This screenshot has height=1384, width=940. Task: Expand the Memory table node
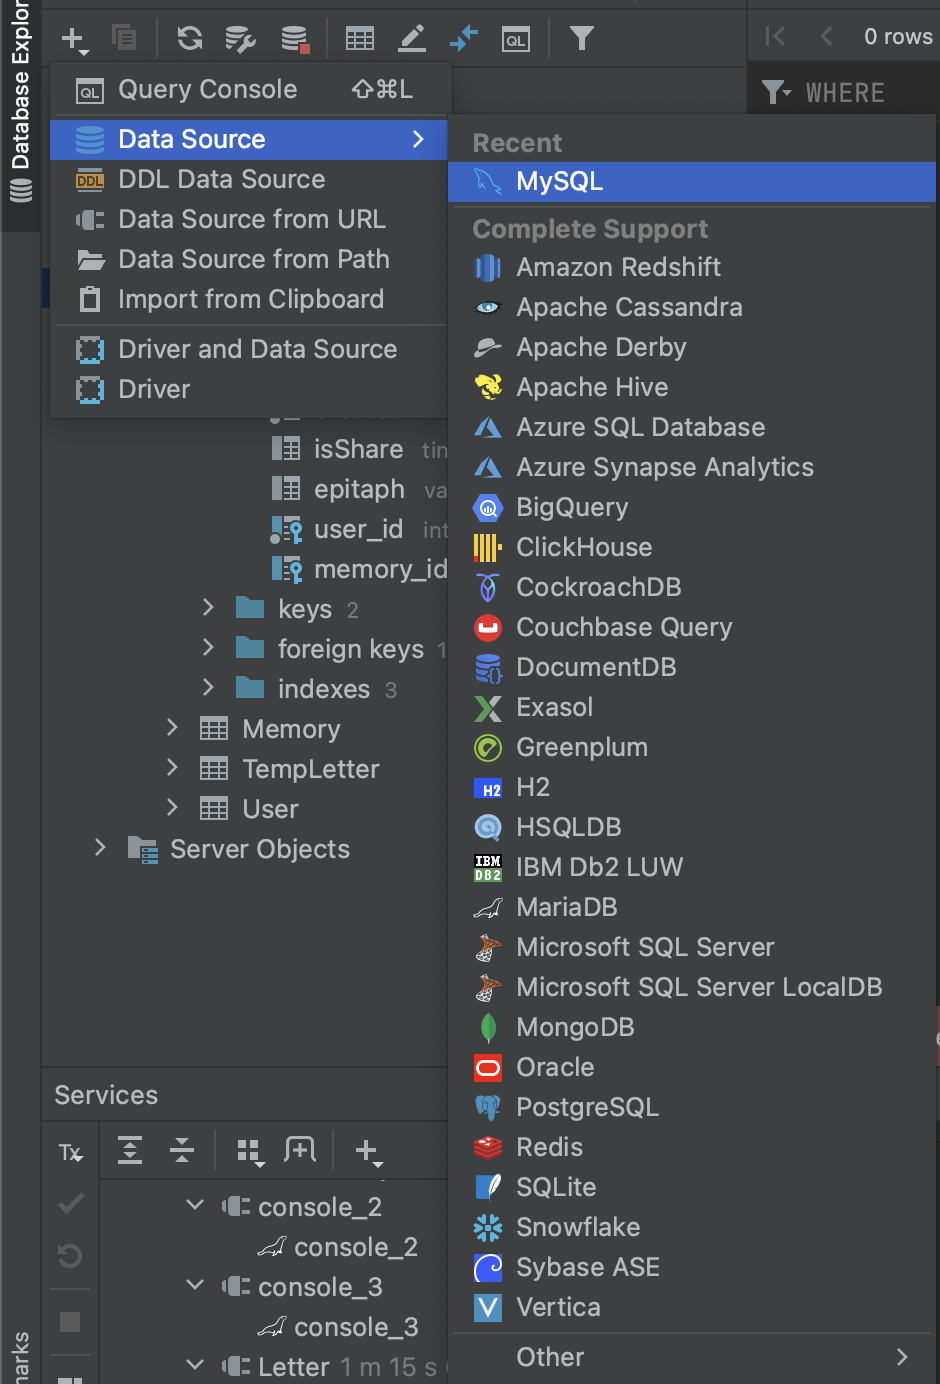point(172,727)
